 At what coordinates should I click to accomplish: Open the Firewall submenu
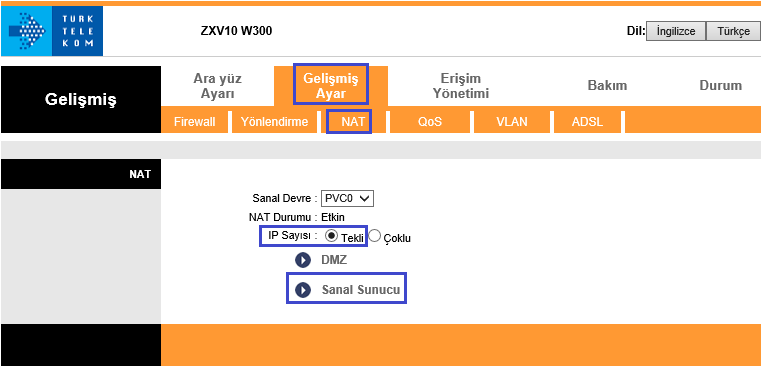coord(195,122)
